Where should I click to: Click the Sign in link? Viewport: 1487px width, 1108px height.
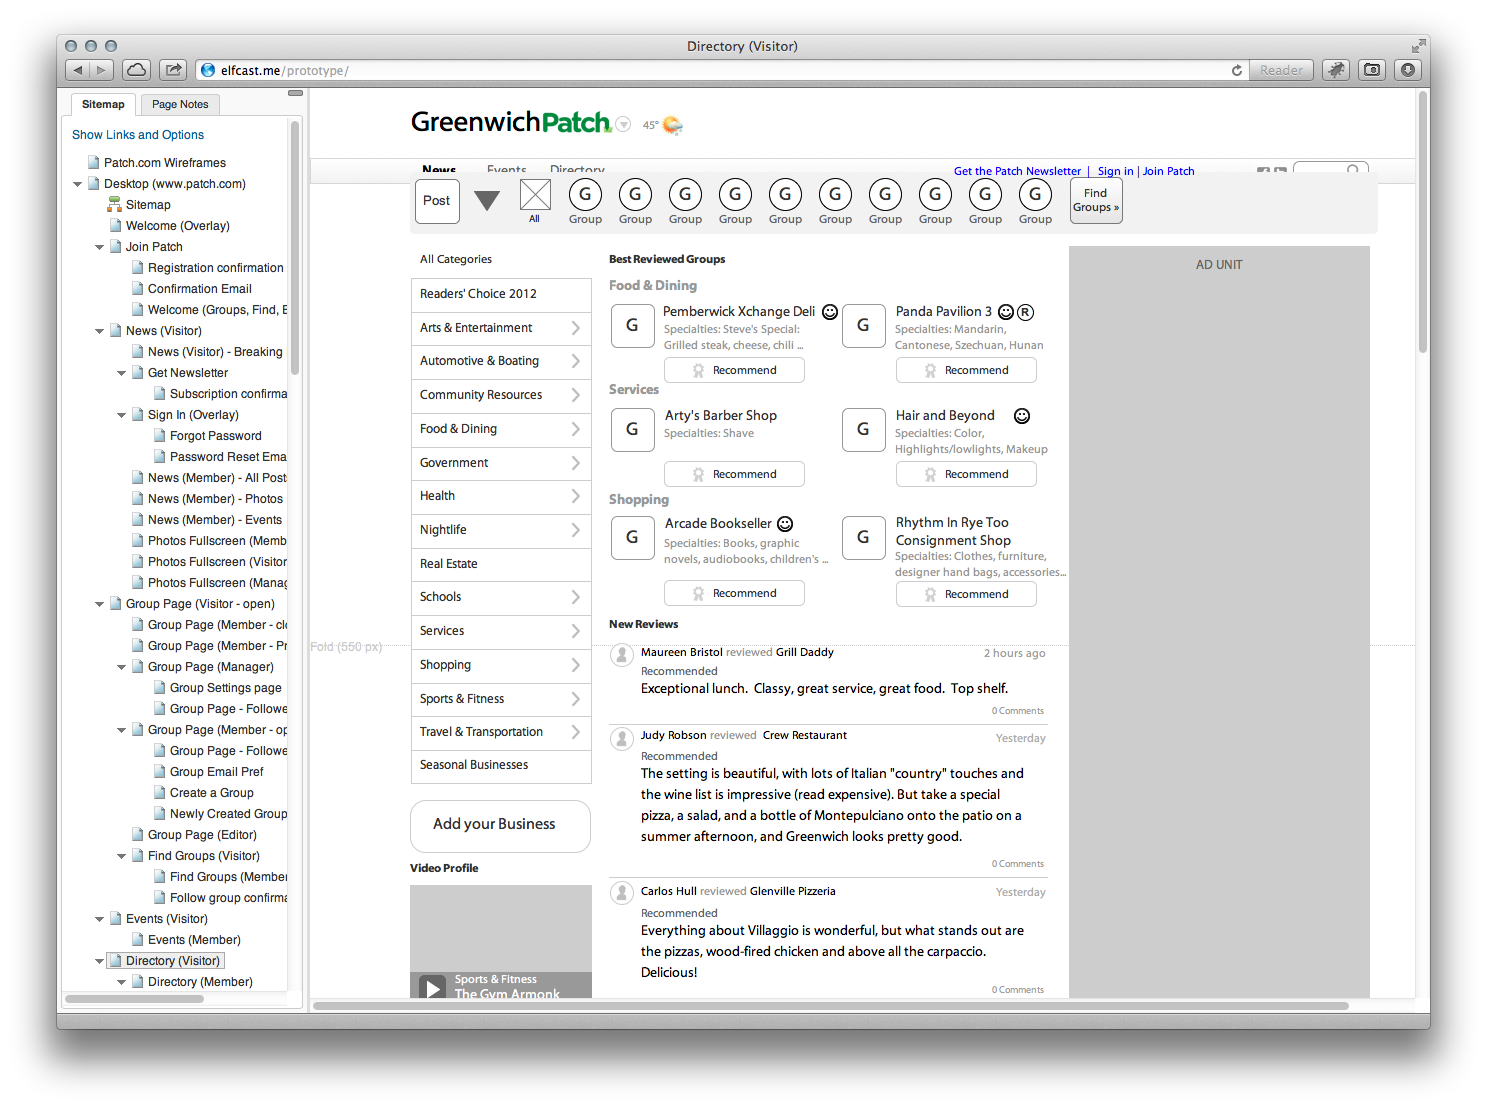click(1114, 171)
